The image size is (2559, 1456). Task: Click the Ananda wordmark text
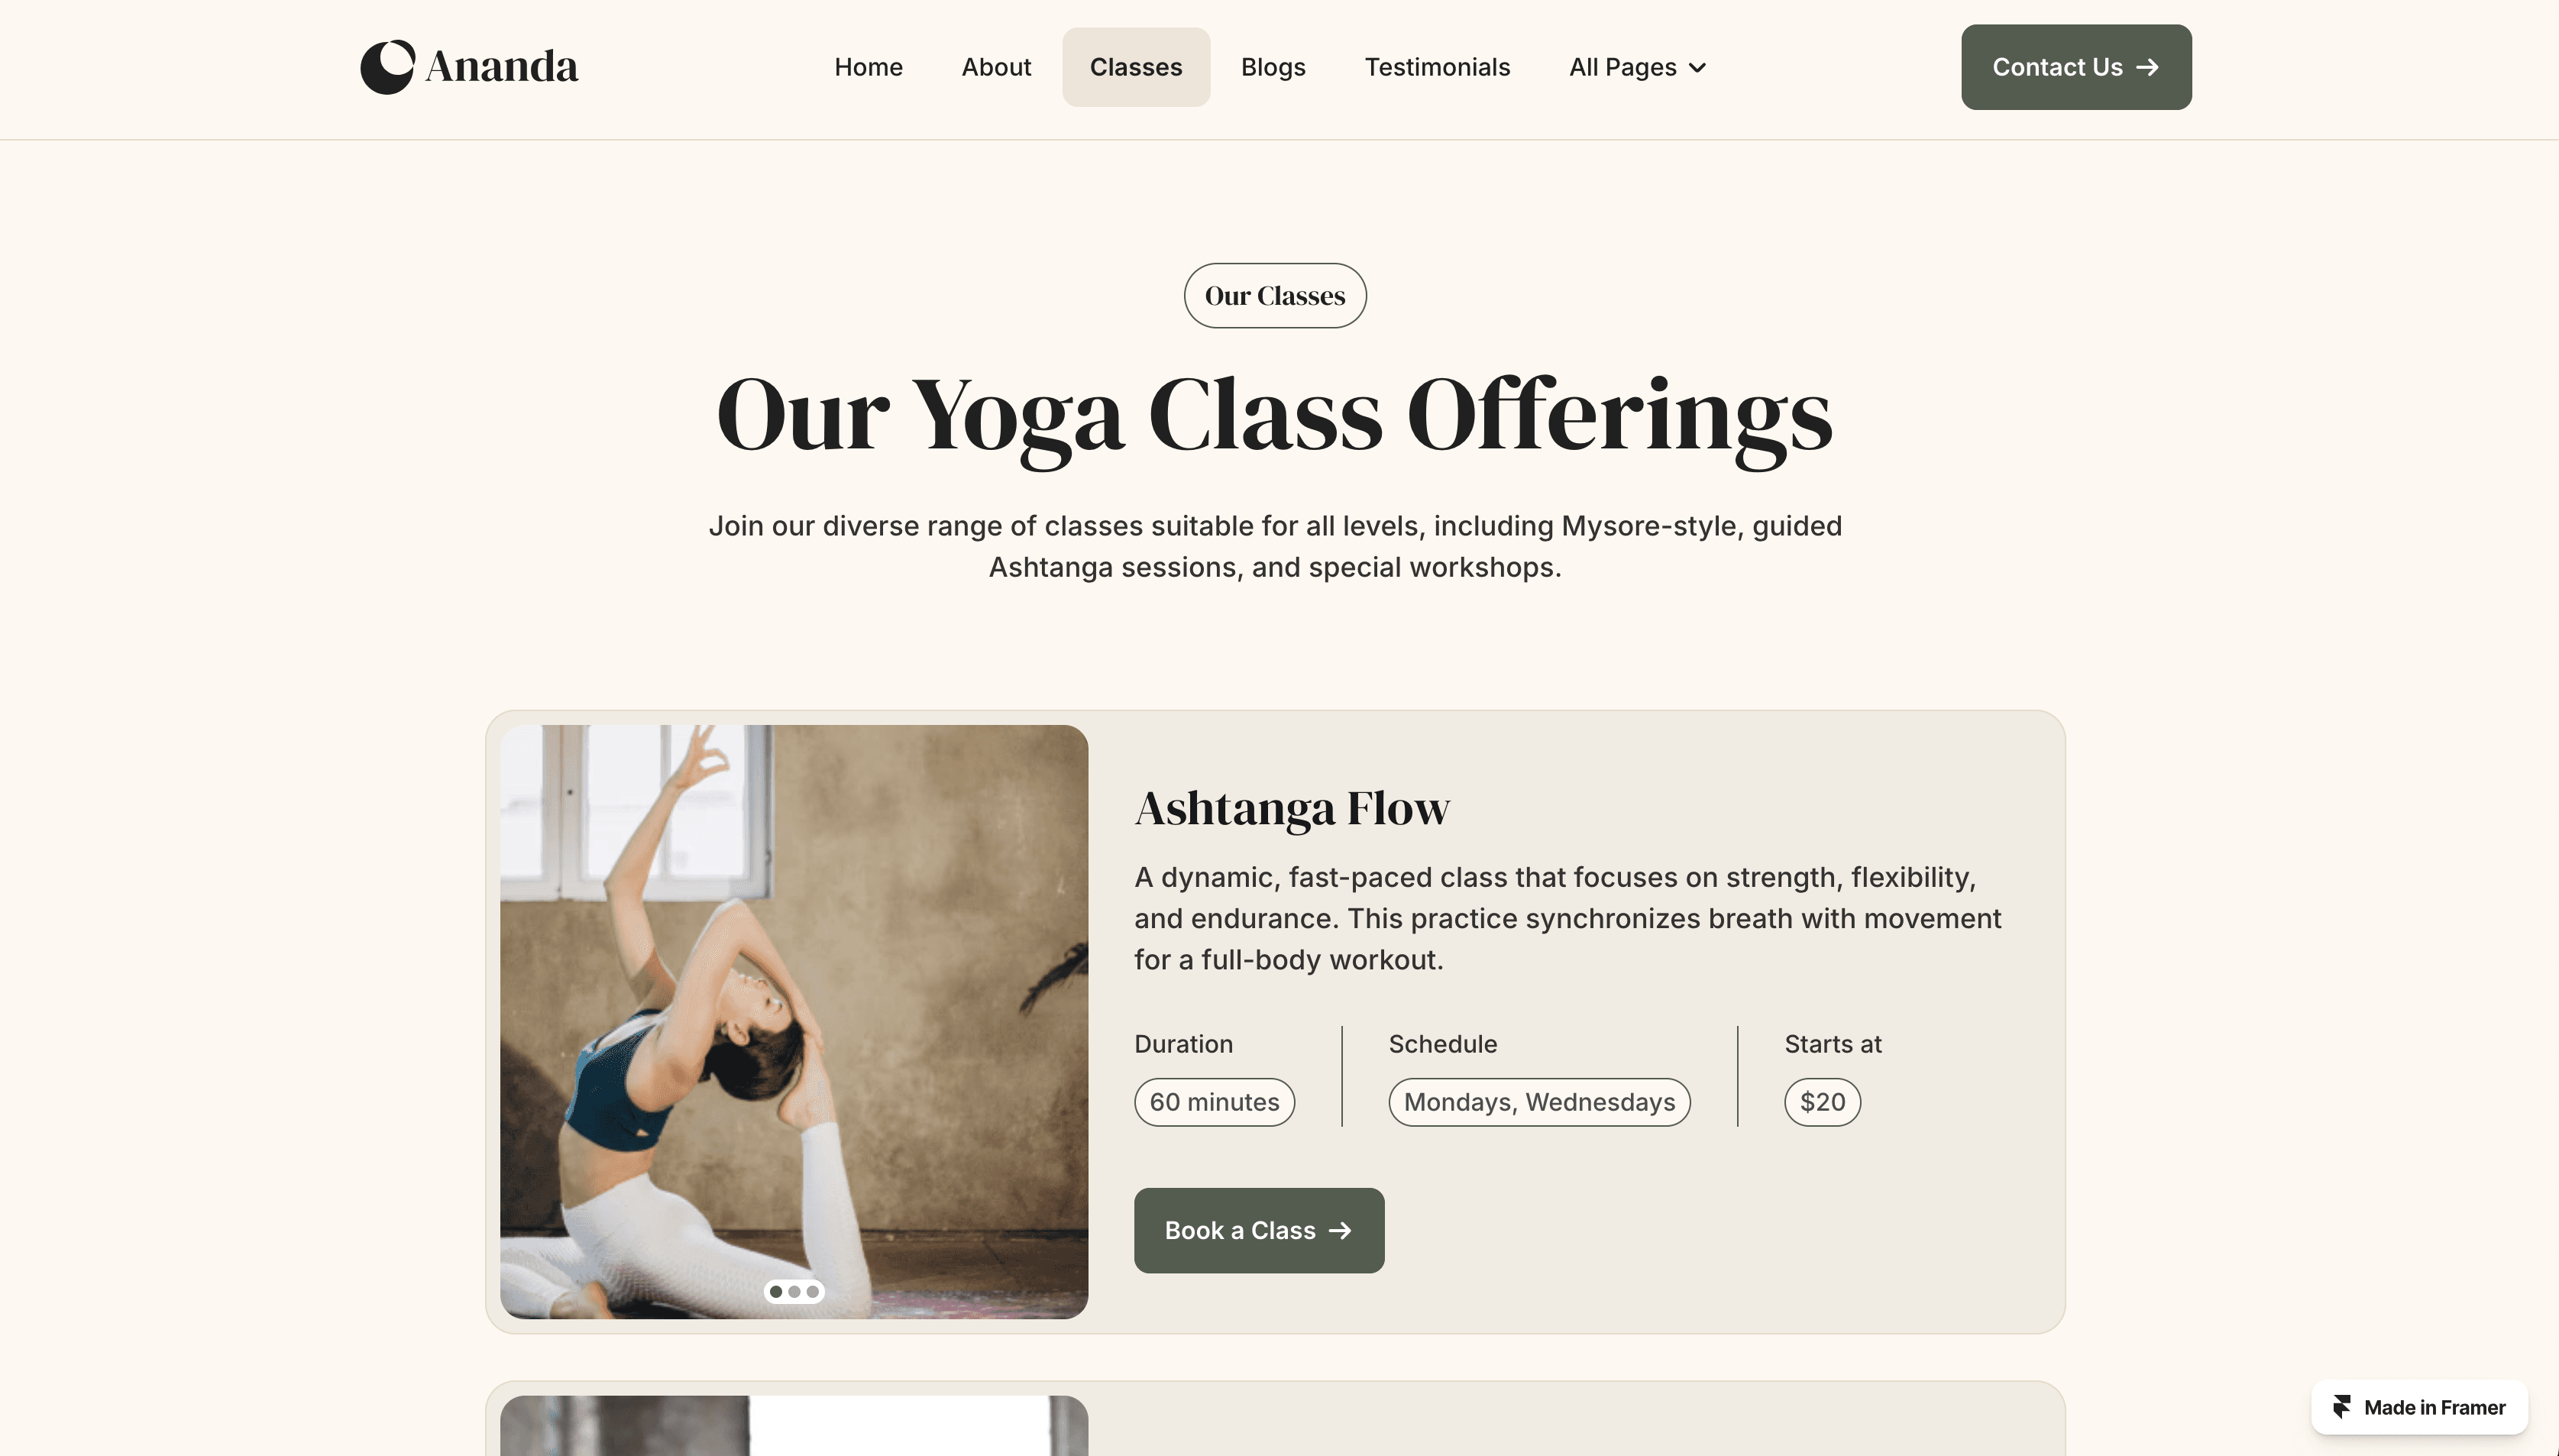pos(502,67)
